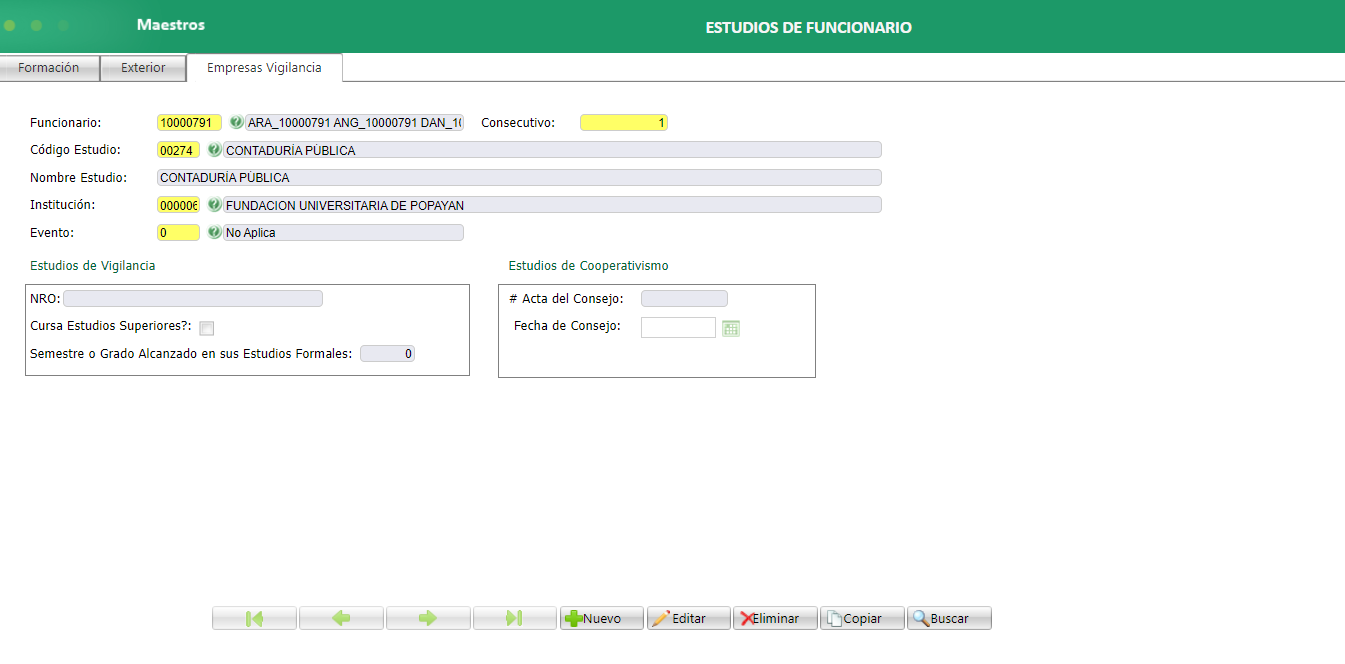Click the Consecutivo input field
The width and height of the screenshot is (1345, 664).
(x=624, y=122)
